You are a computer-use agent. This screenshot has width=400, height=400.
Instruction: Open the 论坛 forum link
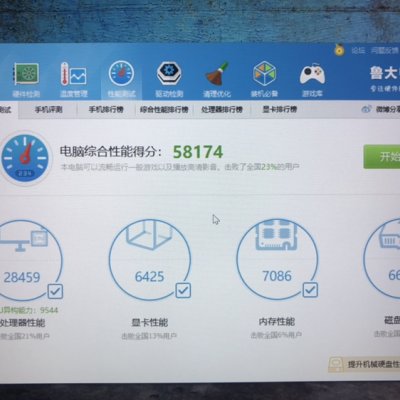point(358,51)
